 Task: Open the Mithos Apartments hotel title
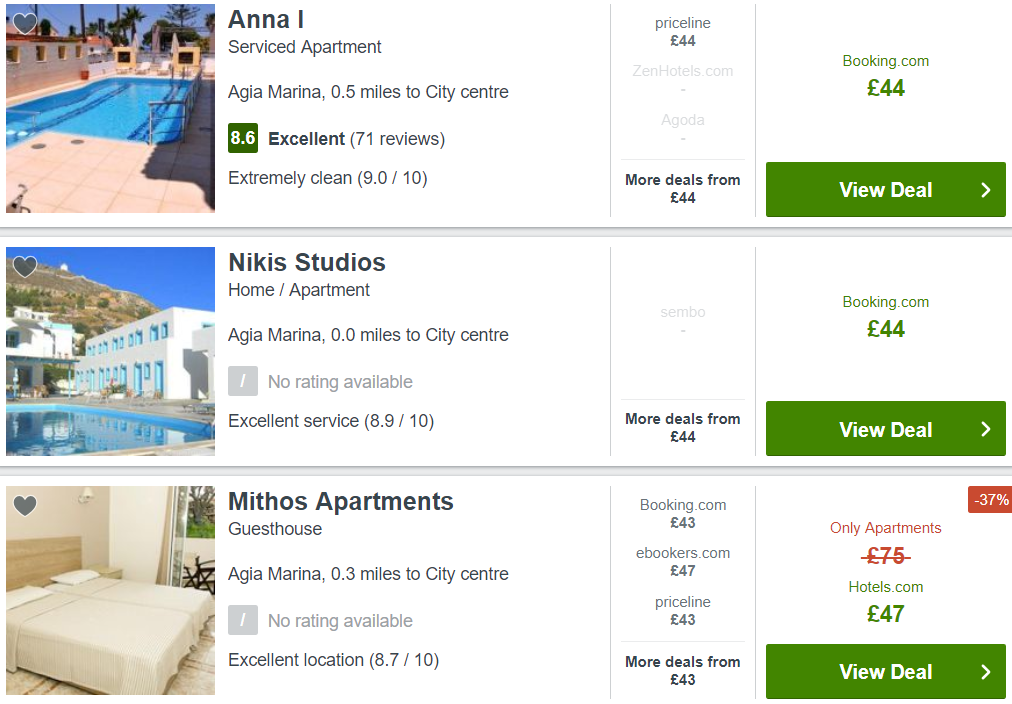[341, 501]
